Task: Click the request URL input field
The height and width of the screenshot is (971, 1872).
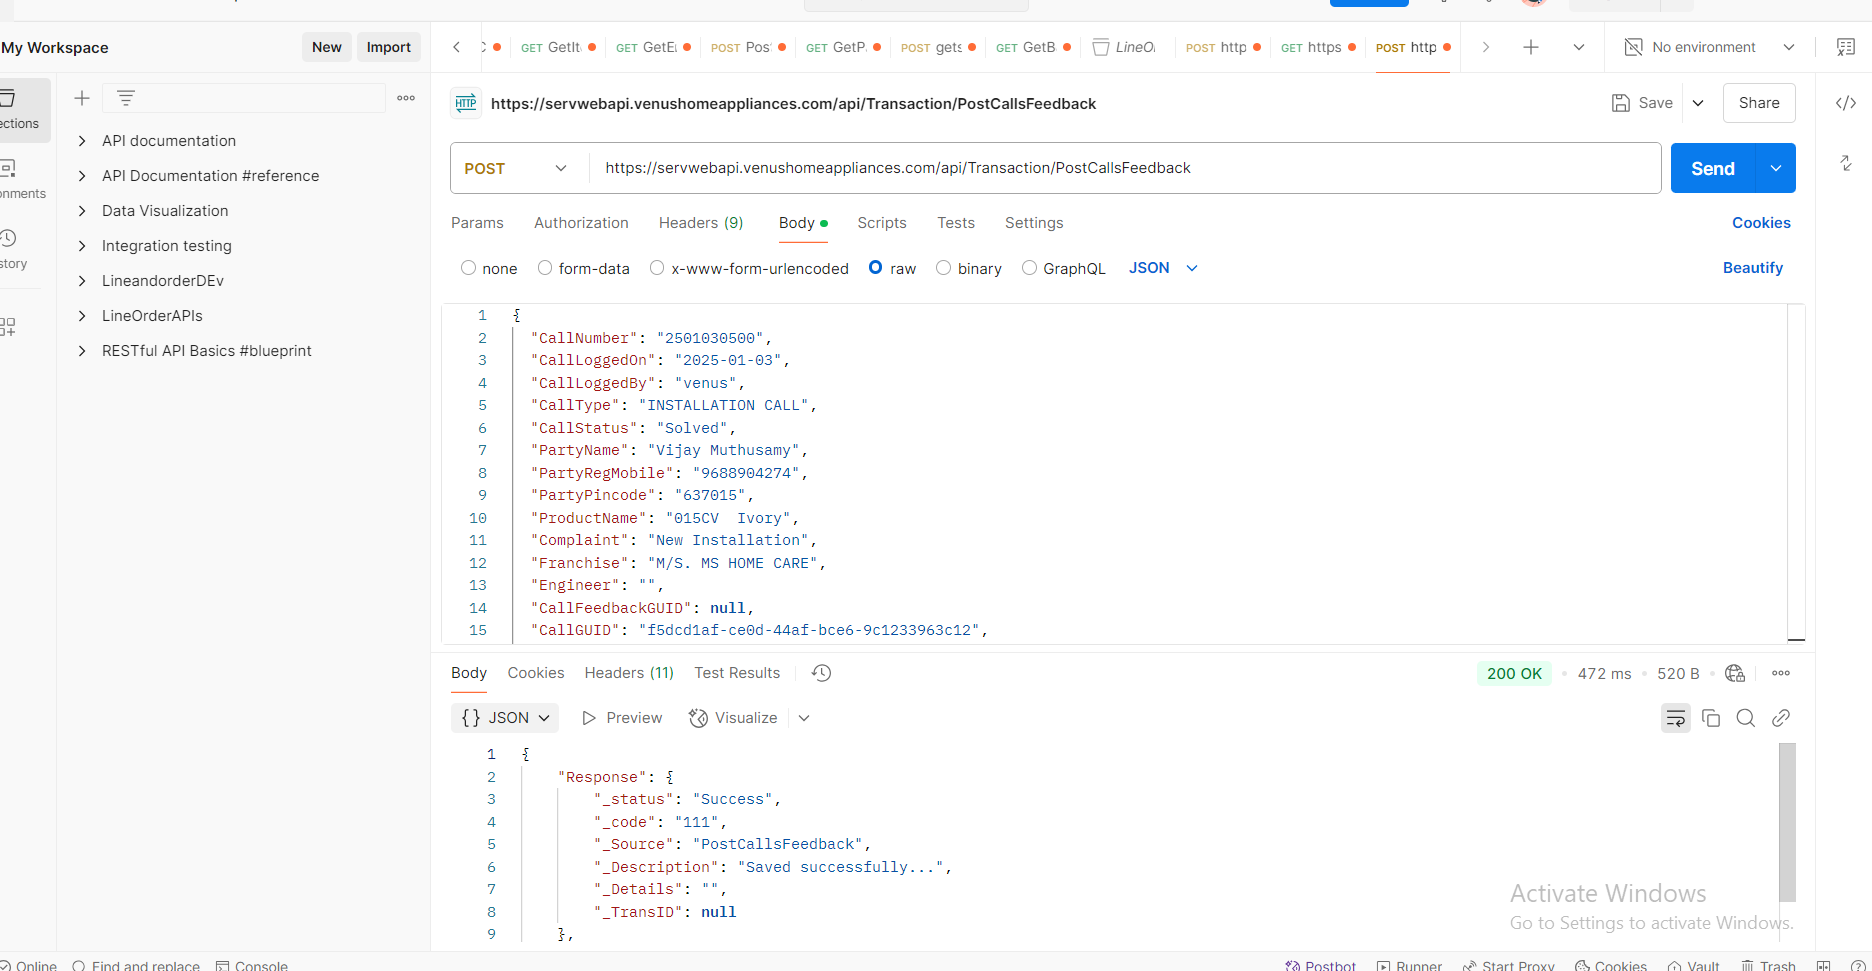Action: (x=1120, y=168)
